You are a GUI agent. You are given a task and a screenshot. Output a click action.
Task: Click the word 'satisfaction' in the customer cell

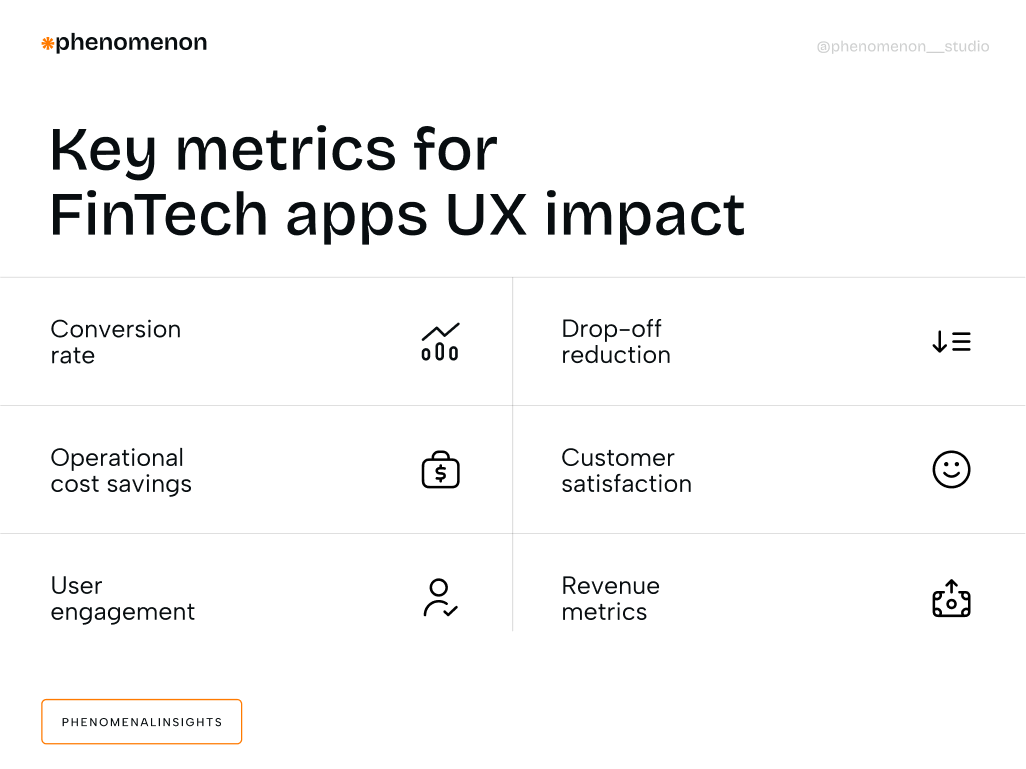626,484
